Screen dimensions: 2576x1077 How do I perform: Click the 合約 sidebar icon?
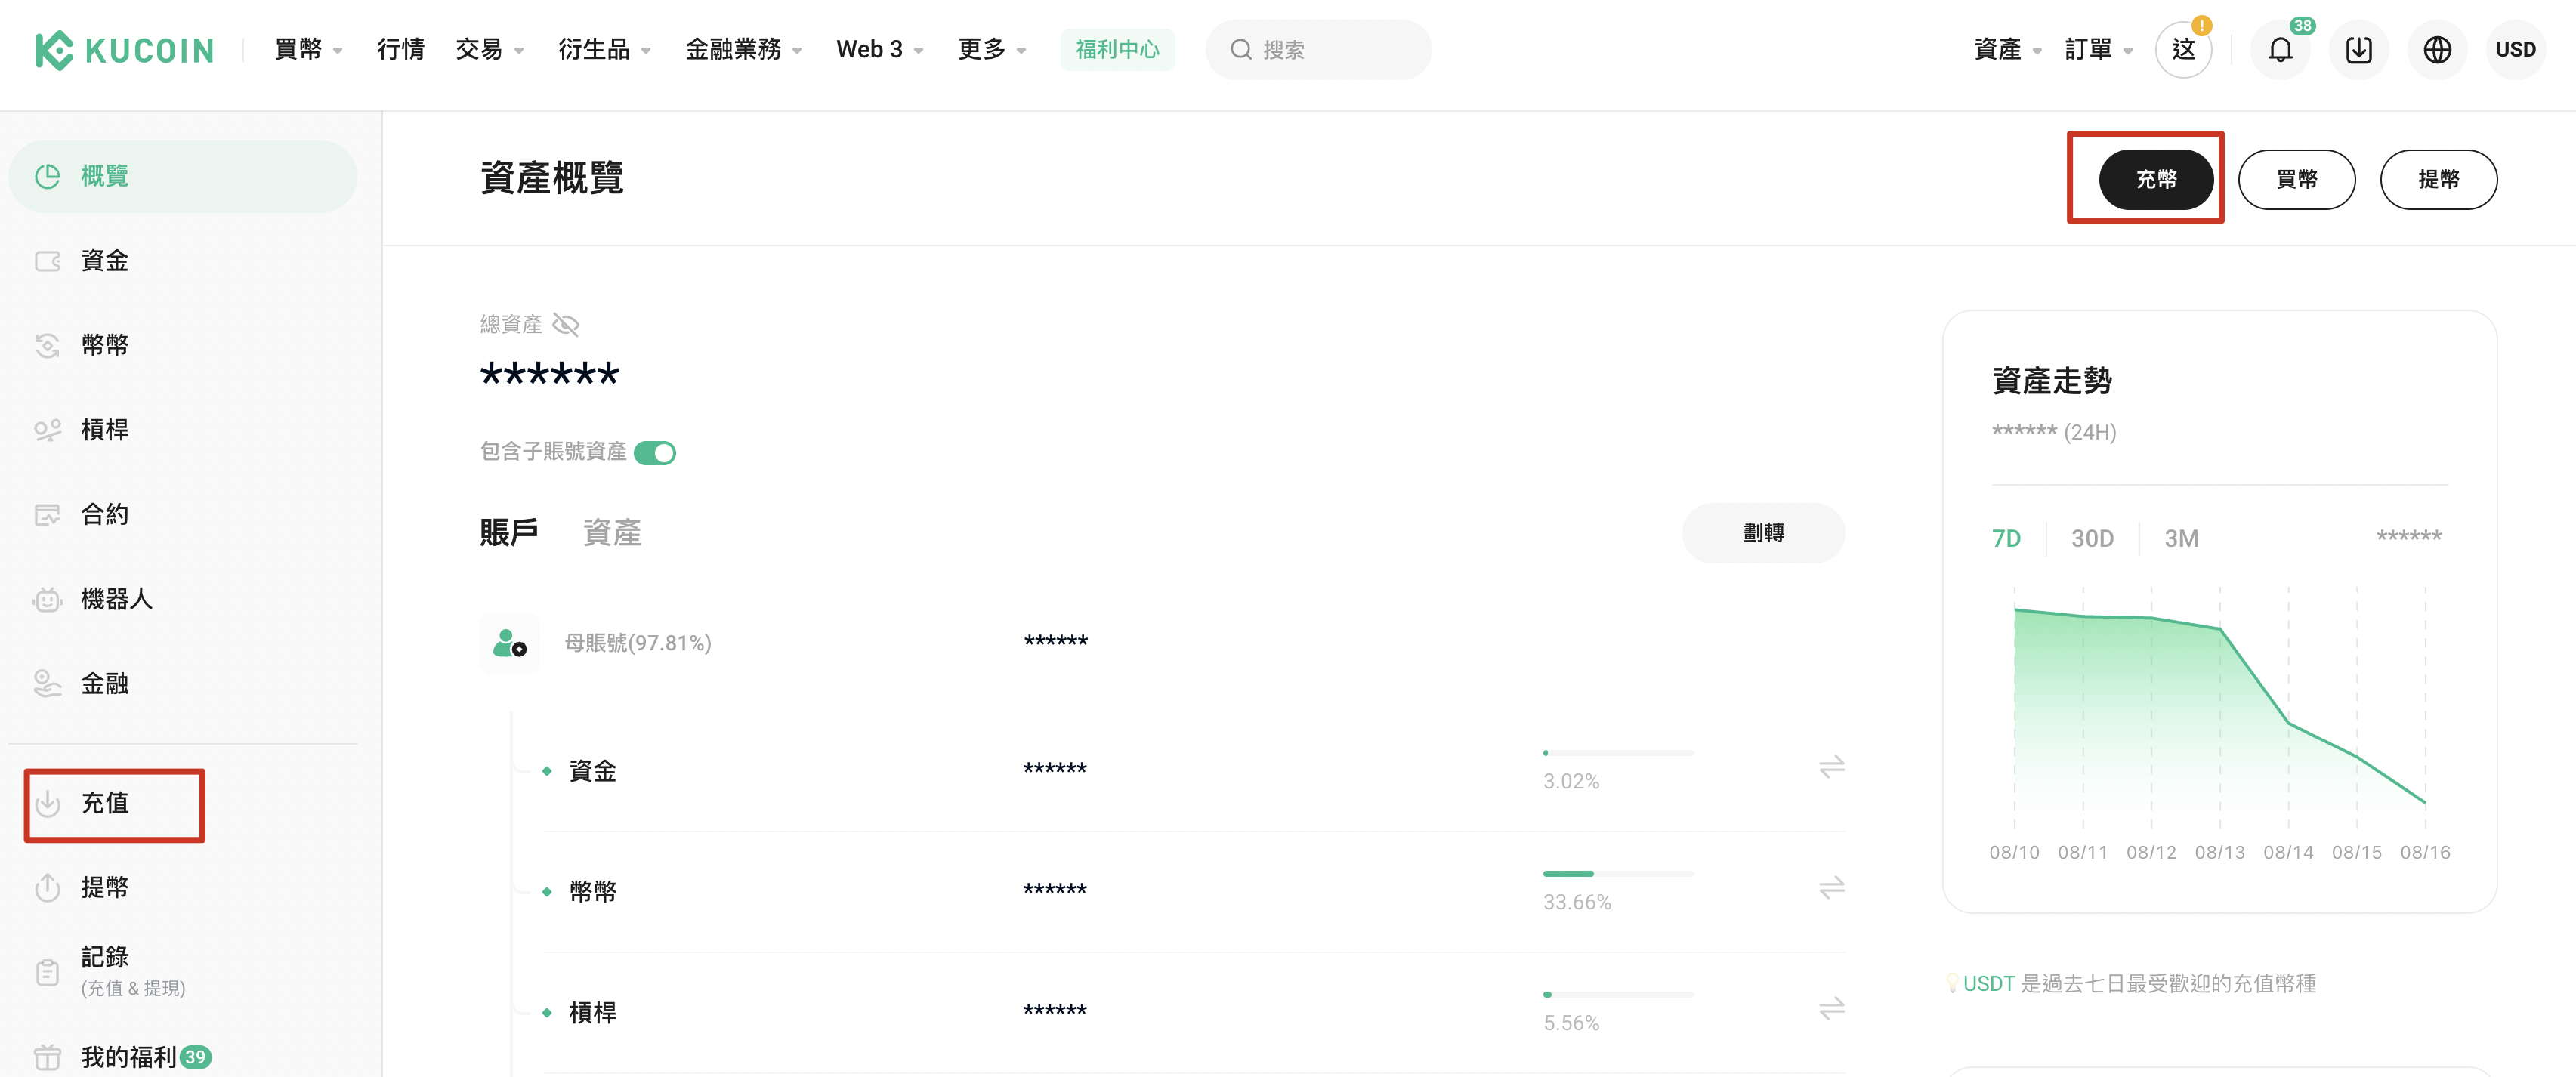click(x=47, y=514)
